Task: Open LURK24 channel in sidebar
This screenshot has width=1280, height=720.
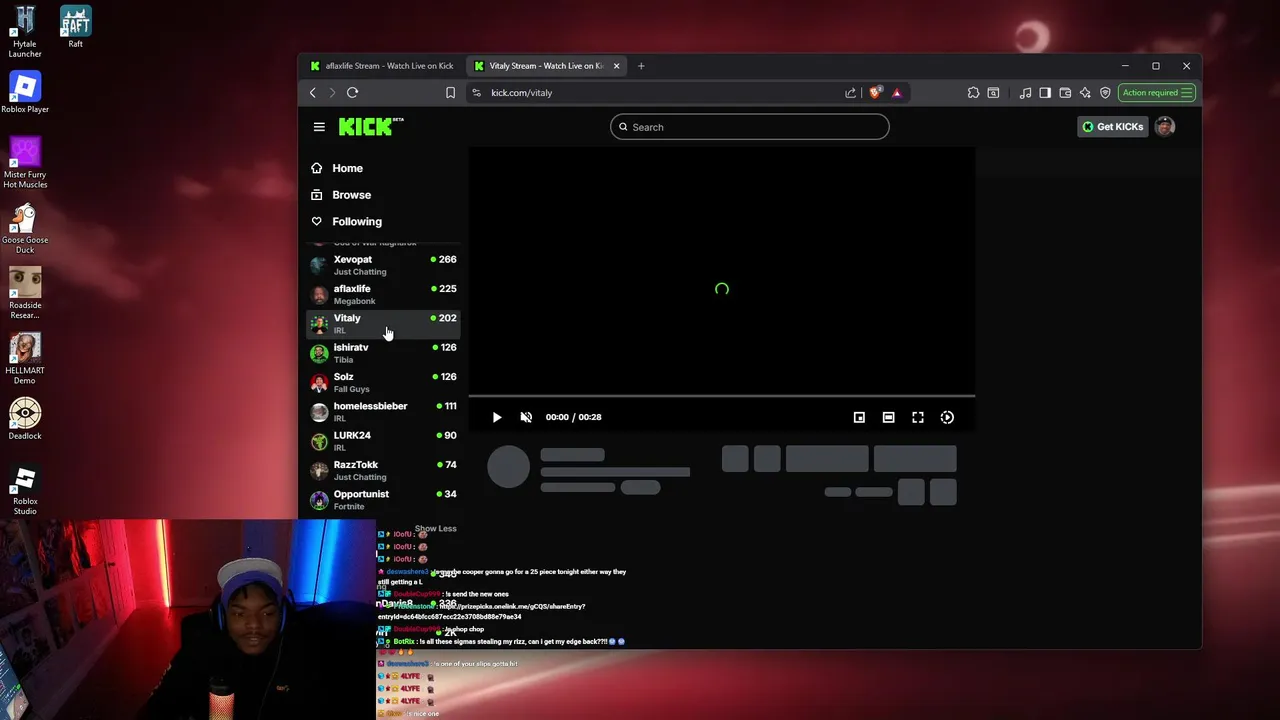Action: click(x=383, y=441)
